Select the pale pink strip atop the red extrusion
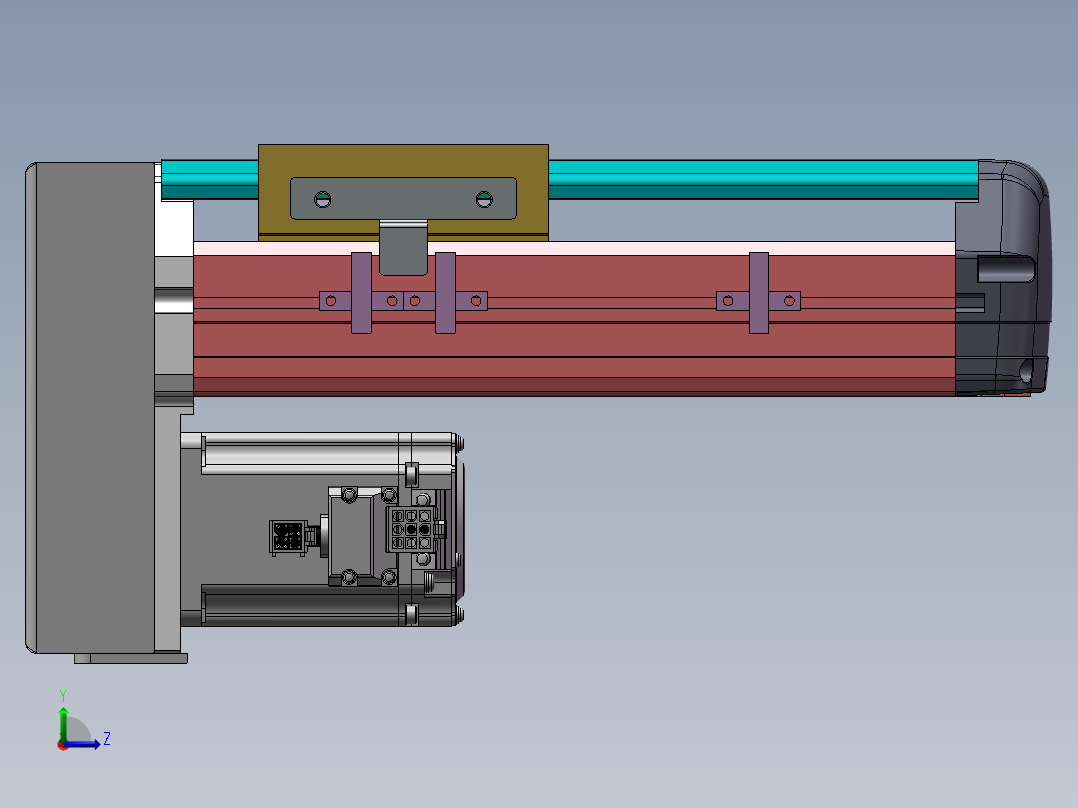The image size is (1078, 808). click(574, 248)
